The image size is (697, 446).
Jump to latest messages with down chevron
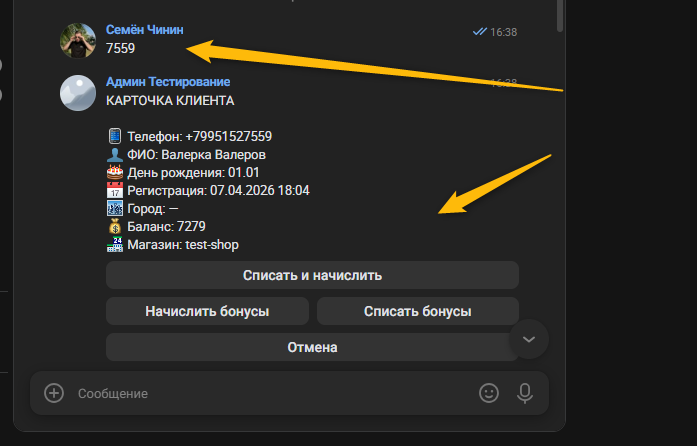pos(529,339)
